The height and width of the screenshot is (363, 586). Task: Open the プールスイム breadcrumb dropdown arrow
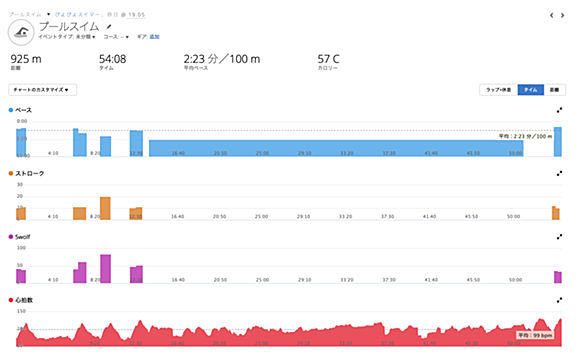click(49, 15)
